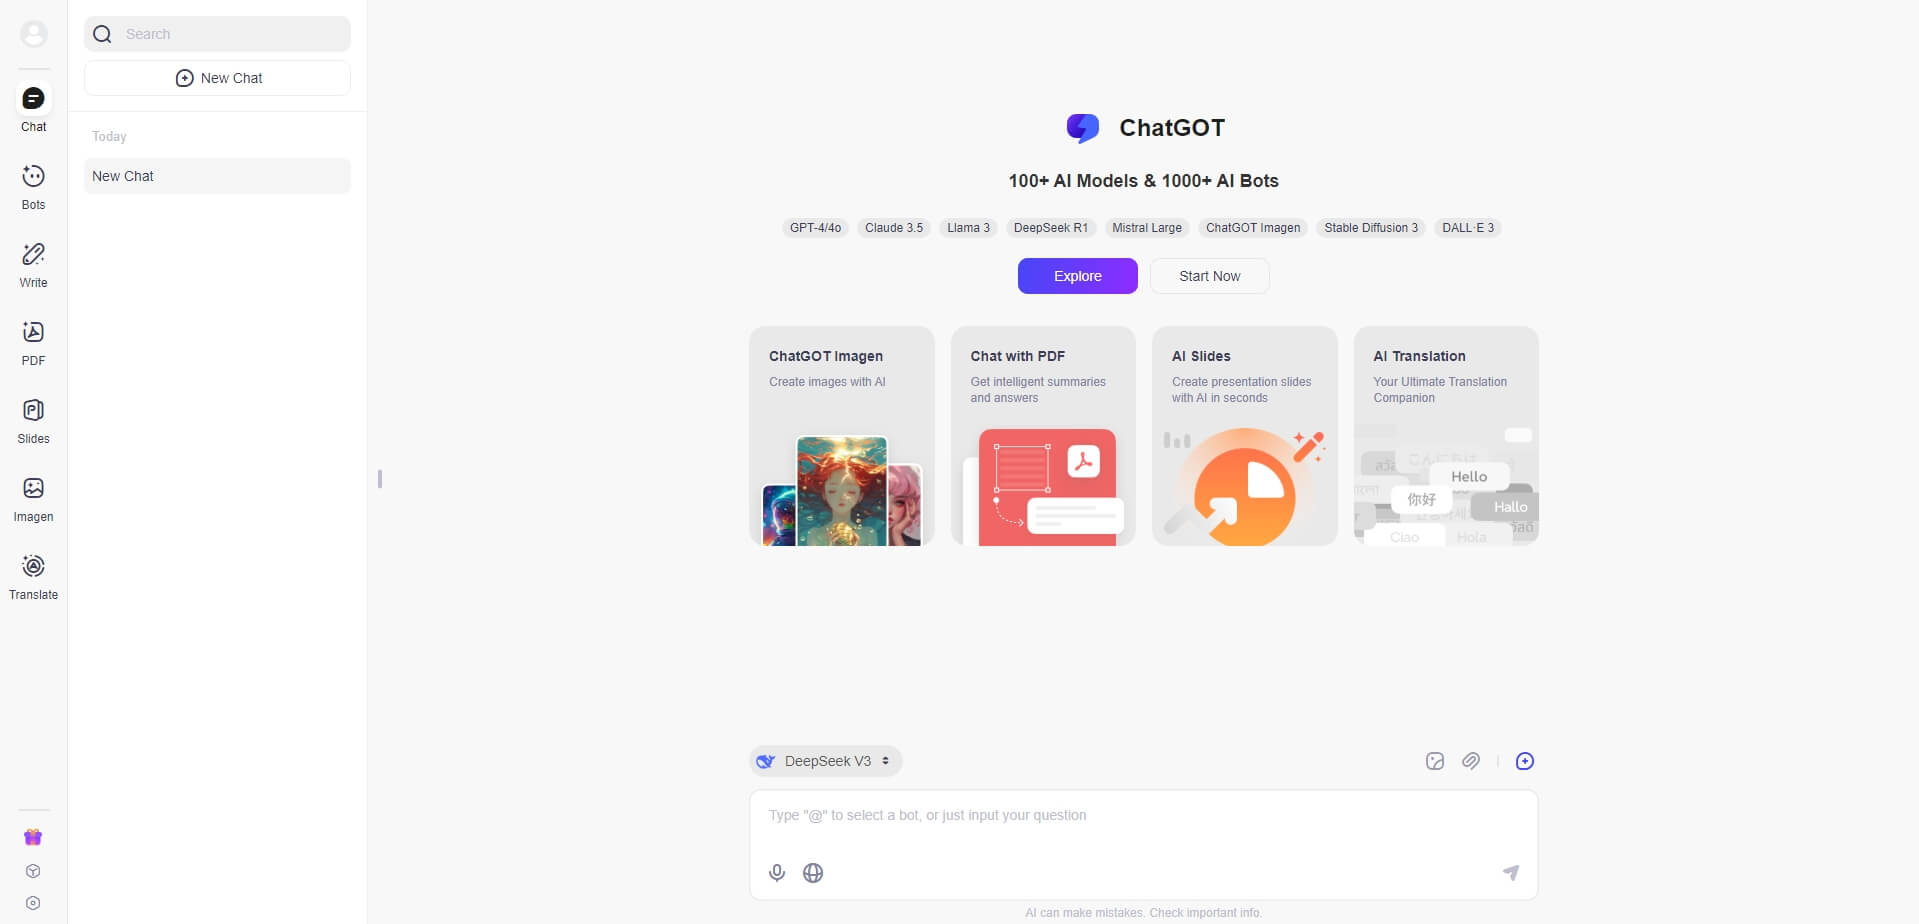1919x924 pixels.
Task: Click the ChatGOT Imagen model tag
Action: (1253, 228)
